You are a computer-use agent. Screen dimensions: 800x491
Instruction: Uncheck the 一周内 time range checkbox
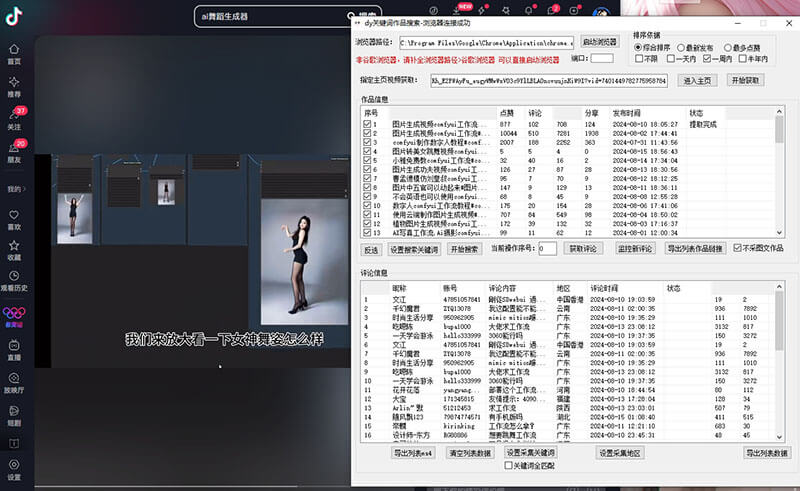[707, 59]
